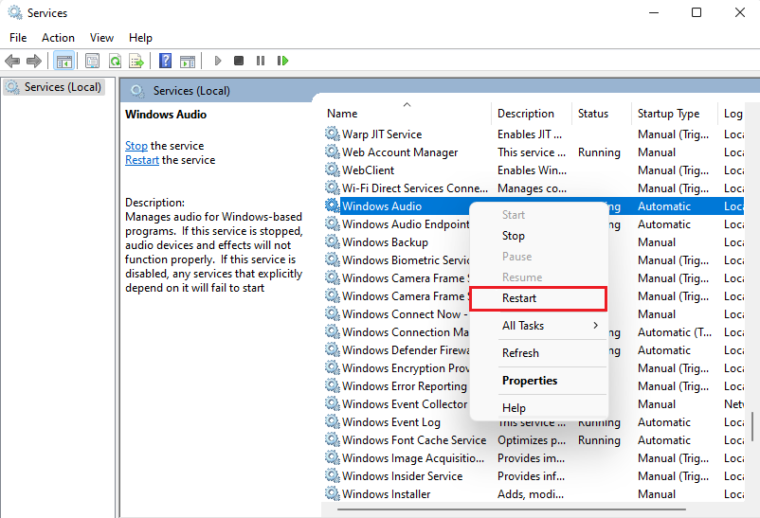The image size is (760, 518).
Task: Select the Windows Connect Now row
Action: [x=533, y=314]
